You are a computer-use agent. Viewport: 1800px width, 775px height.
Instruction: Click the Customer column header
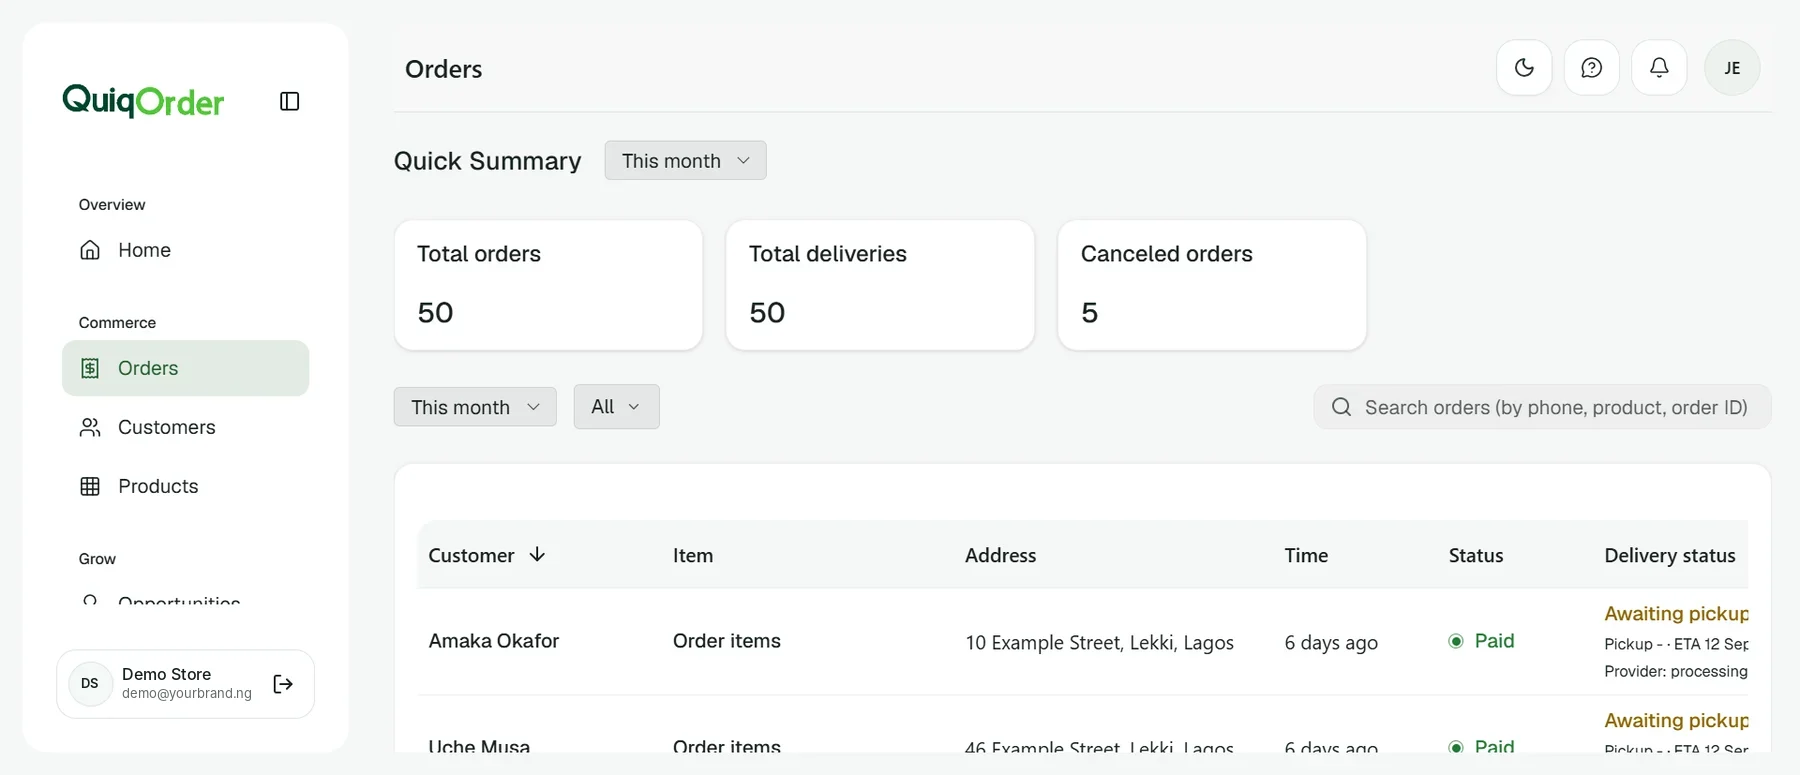click(x=471, y=555)
